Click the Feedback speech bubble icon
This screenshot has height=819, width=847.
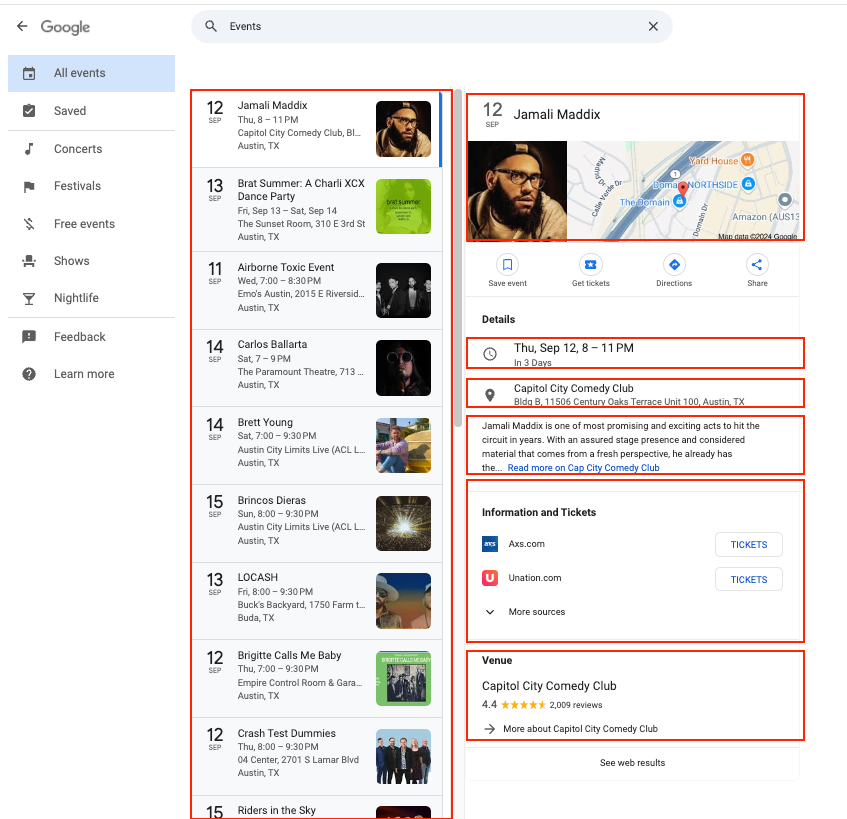pyautogui.click(x=29, y=337)
